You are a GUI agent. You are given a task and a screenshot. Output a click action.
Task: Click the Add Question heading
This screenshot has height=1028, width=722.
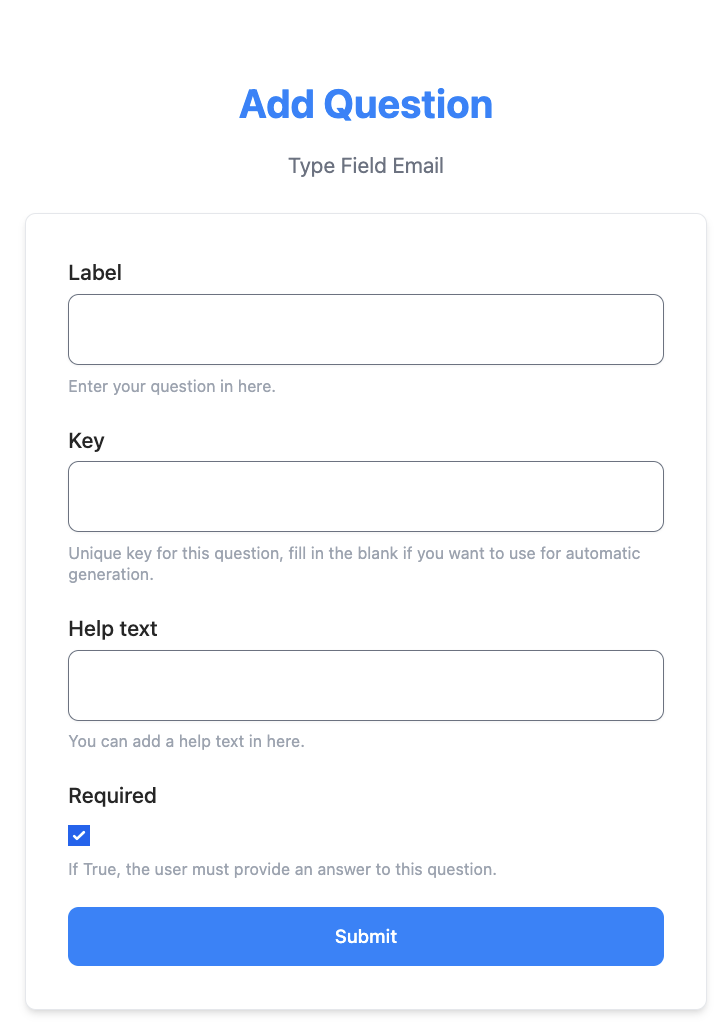coord(366,104)
